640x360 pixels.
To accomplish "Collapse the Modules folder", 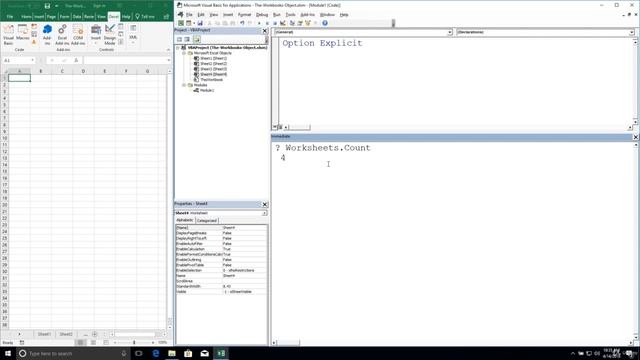I will pyautogui.click(x=184, y=85).
